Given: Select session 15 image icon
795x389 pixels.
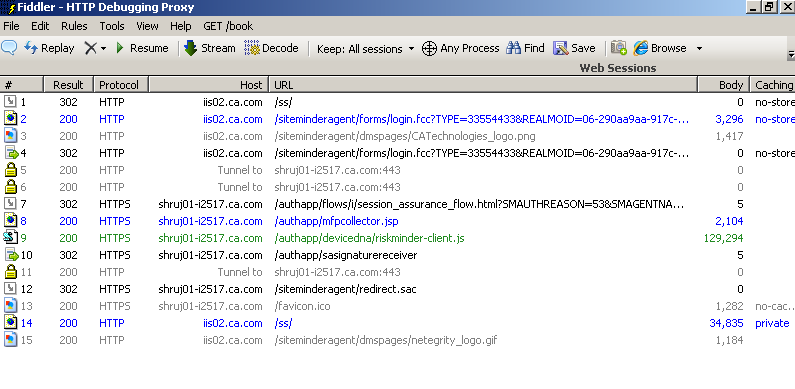Looking at the screenshot, I should pyautogui.click(x=11, y=340).
